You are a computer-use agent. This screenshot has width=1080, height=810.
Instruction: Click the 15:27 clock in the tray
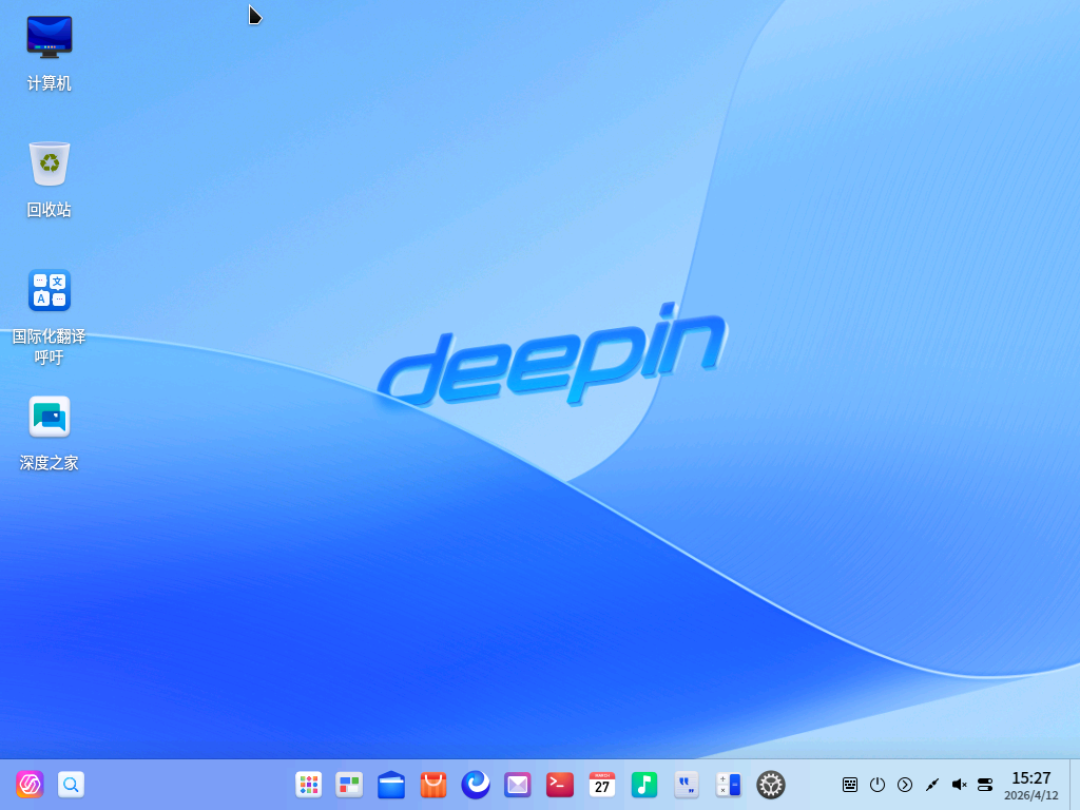(1030, 778)
